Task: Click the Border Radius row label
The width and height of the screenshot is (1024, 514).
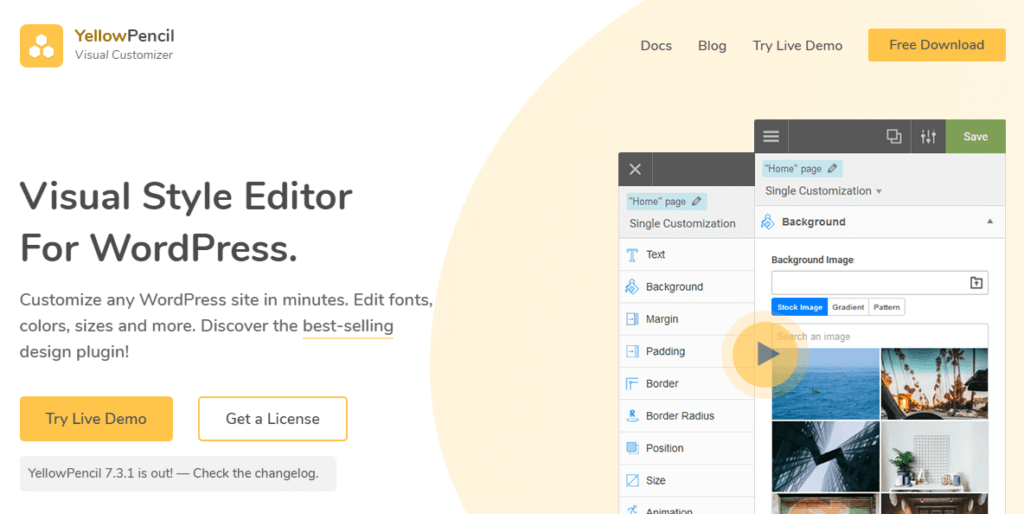Action: pos(680,415)
